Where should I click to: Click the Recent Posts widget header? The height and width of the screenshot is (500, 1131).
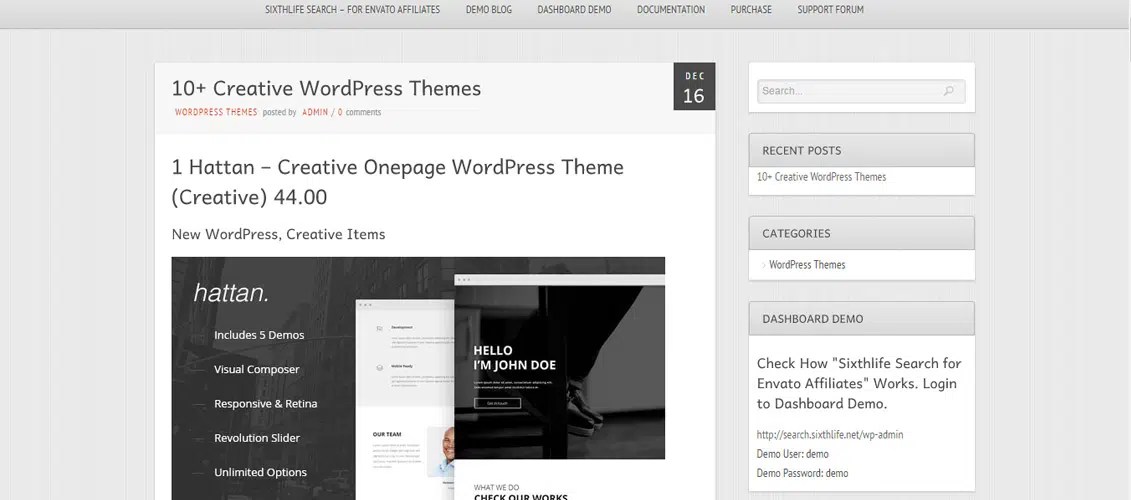click(x=861, y=150)
